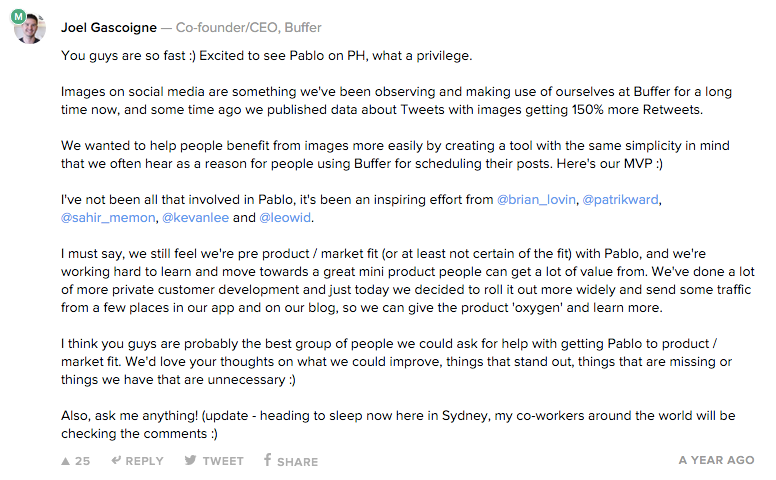This screenshot has width=776, height=480.
Task: Click the Co-founder/CEO, Buffer headline
Action: click(248, 28)
